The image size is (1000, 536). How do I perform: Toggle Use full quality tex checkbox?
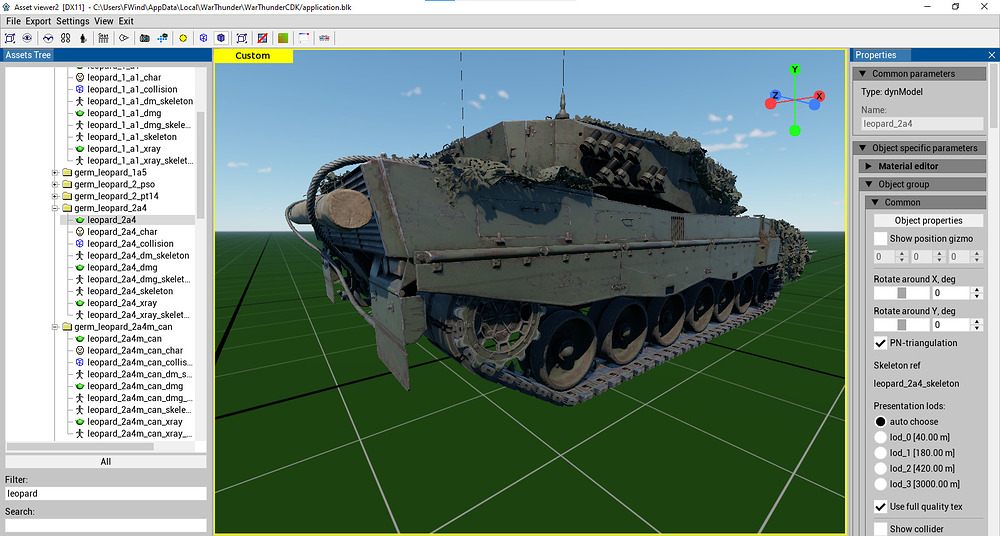coord(881,507)
